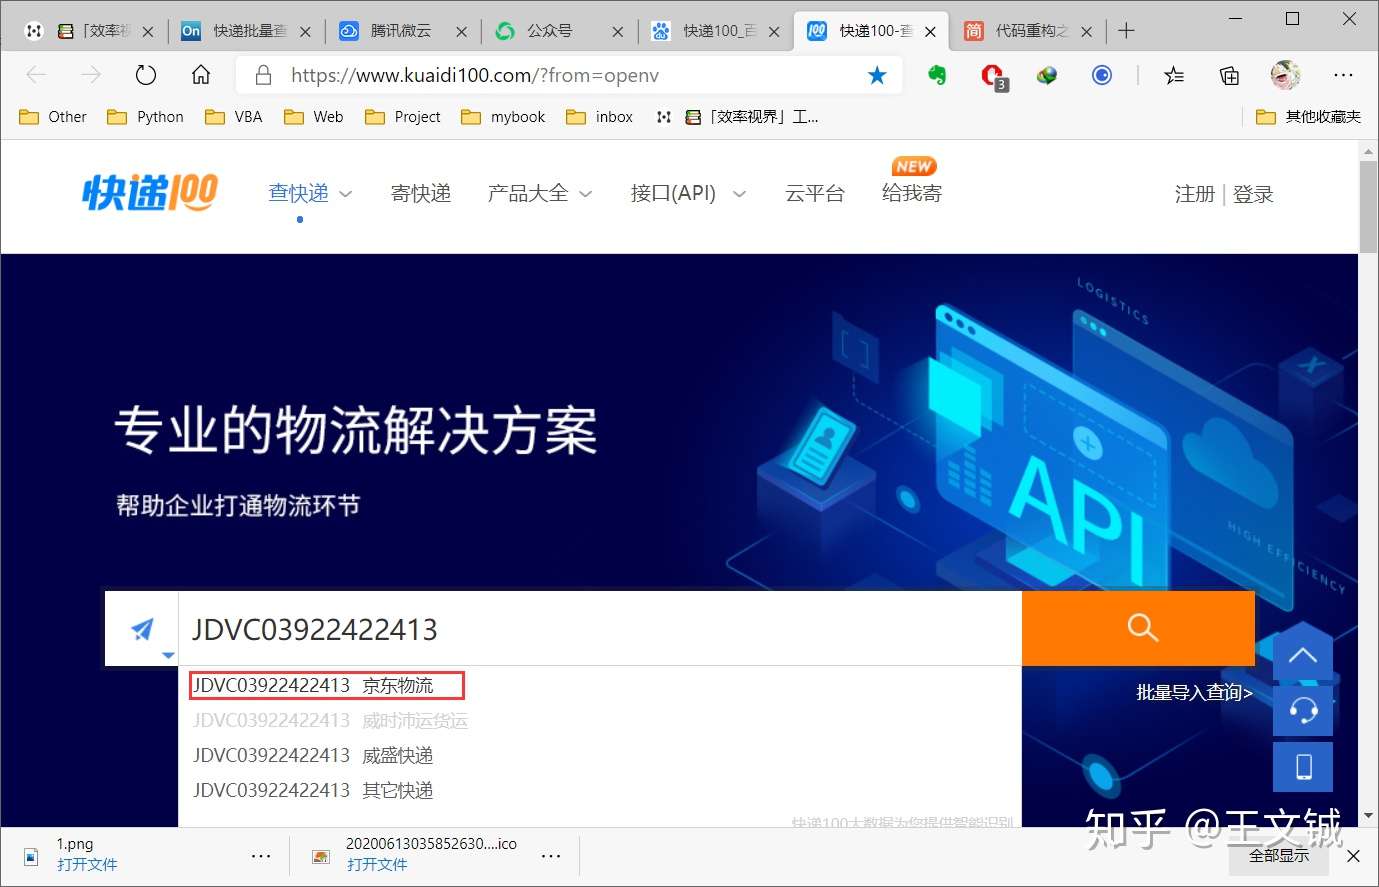The height and width of the screenshot is (887, 1379).
Task: Open the mybook bookmarks folder
Action: [x=503, y=117]
